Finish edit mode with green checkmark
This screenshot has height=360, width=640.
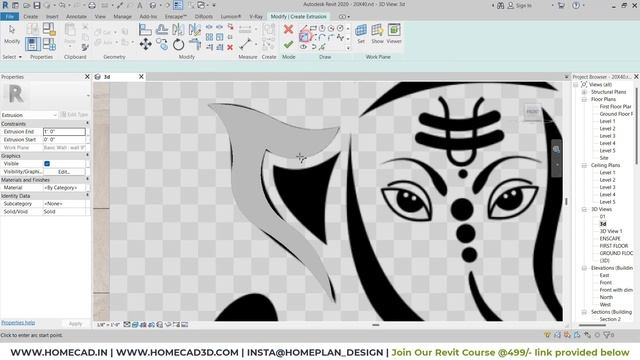(x=288, y=44)
